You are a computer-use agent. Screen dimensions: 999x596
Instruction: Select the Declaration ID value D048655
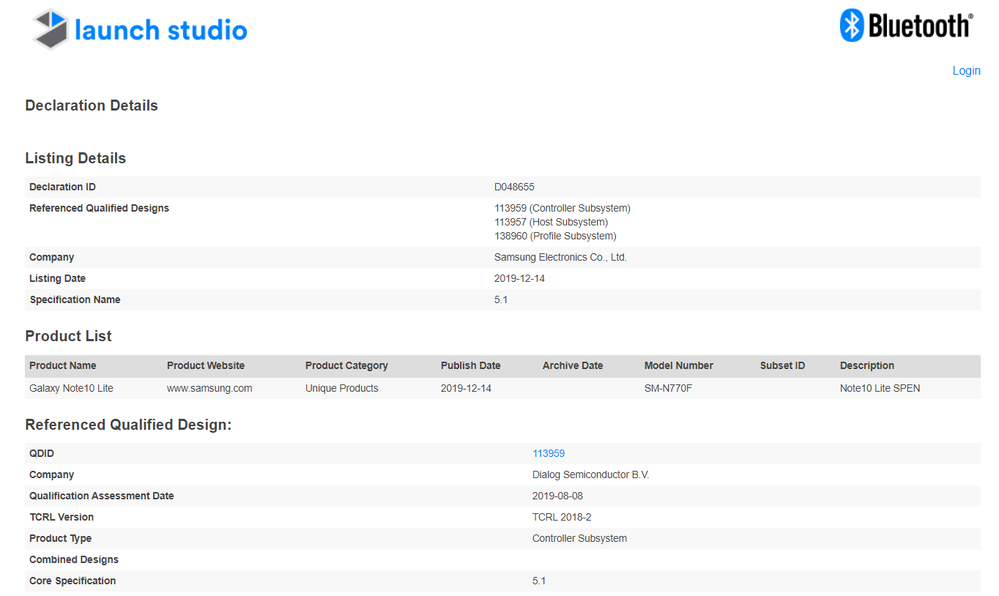click(x=514, y=187)
